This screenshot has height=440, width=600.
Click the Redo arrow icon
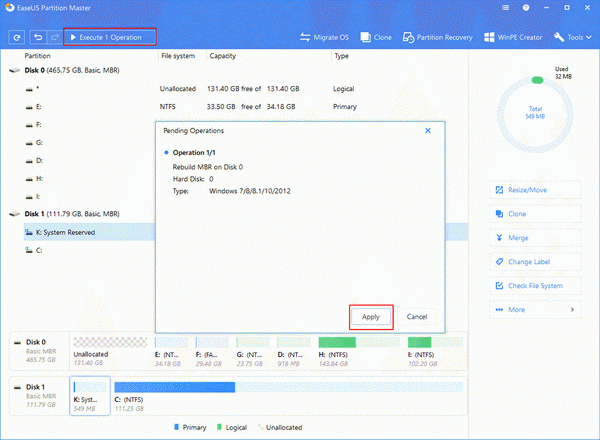tap(52, 37)
